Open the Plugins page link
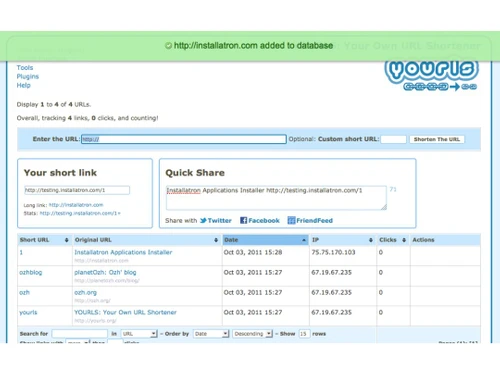 28,77
